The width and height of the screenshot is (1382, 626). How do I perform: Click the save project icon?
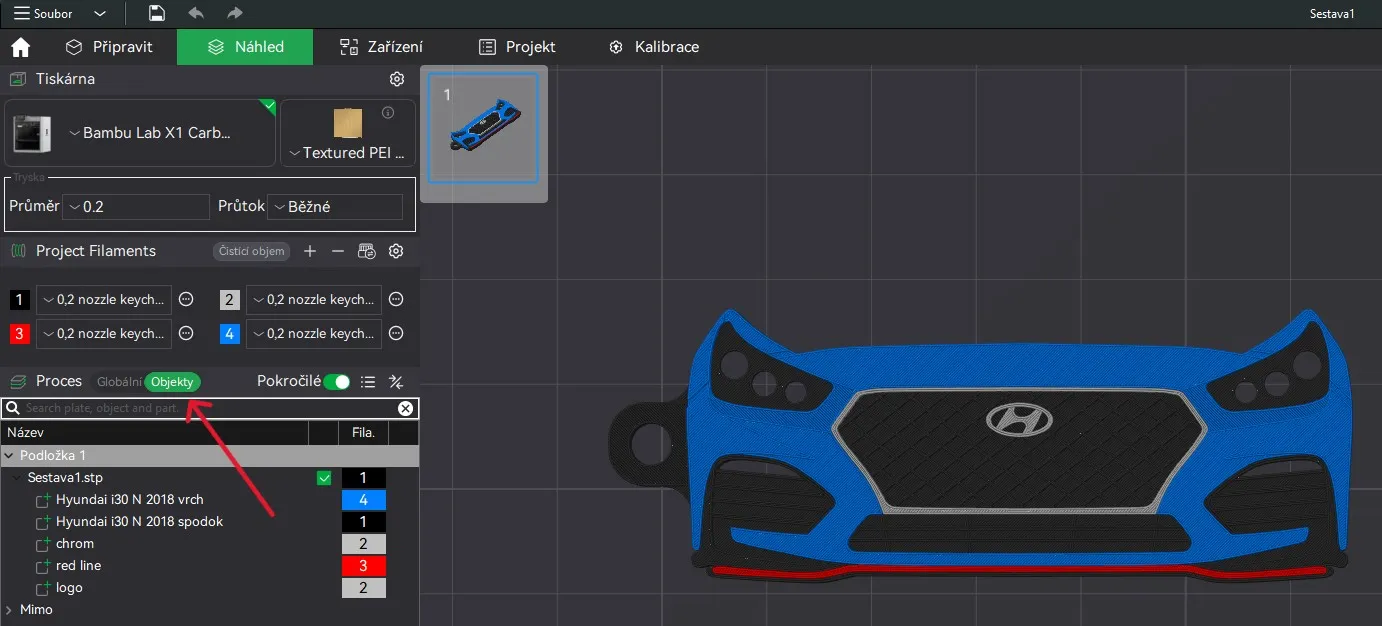click(x=156, y=13)
